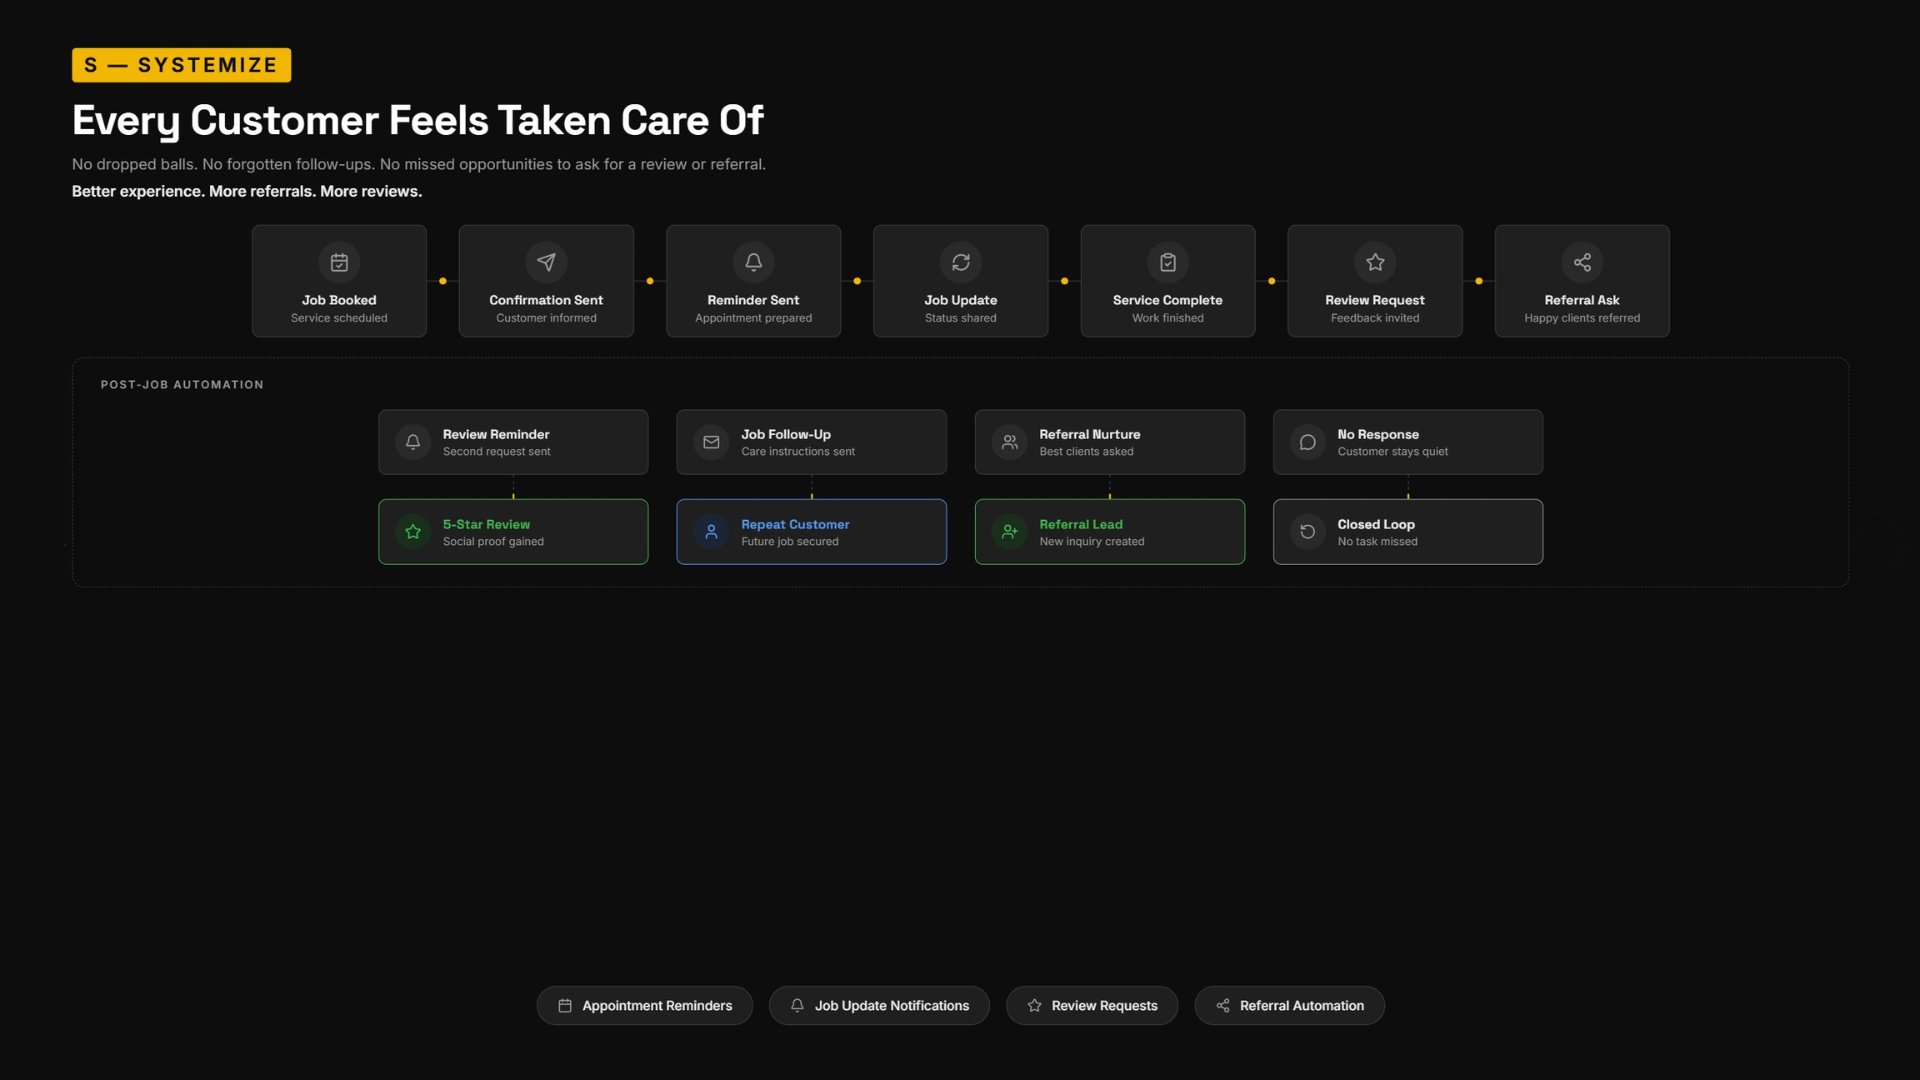
Task: Click the 'Care instructions sent' subtitle
Action: coord(798,452)
